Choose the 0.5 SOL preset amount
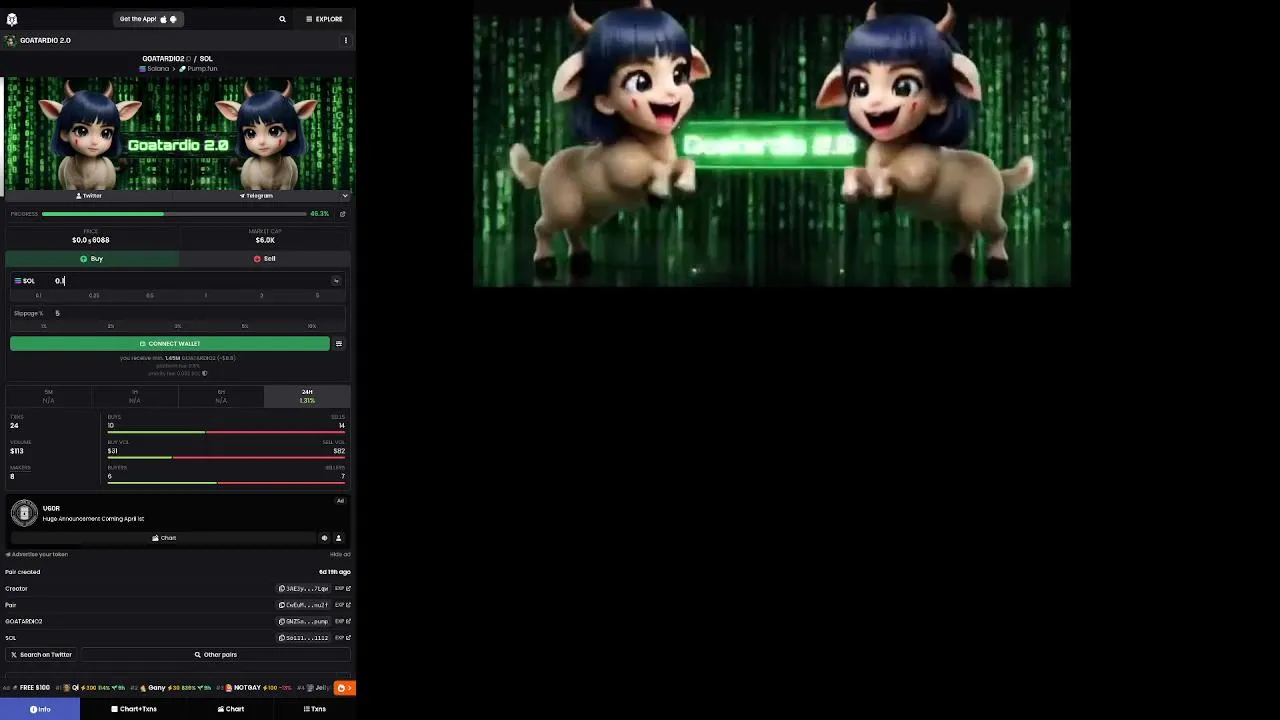This screenshot has width=1280, height=720. (150, 296)
